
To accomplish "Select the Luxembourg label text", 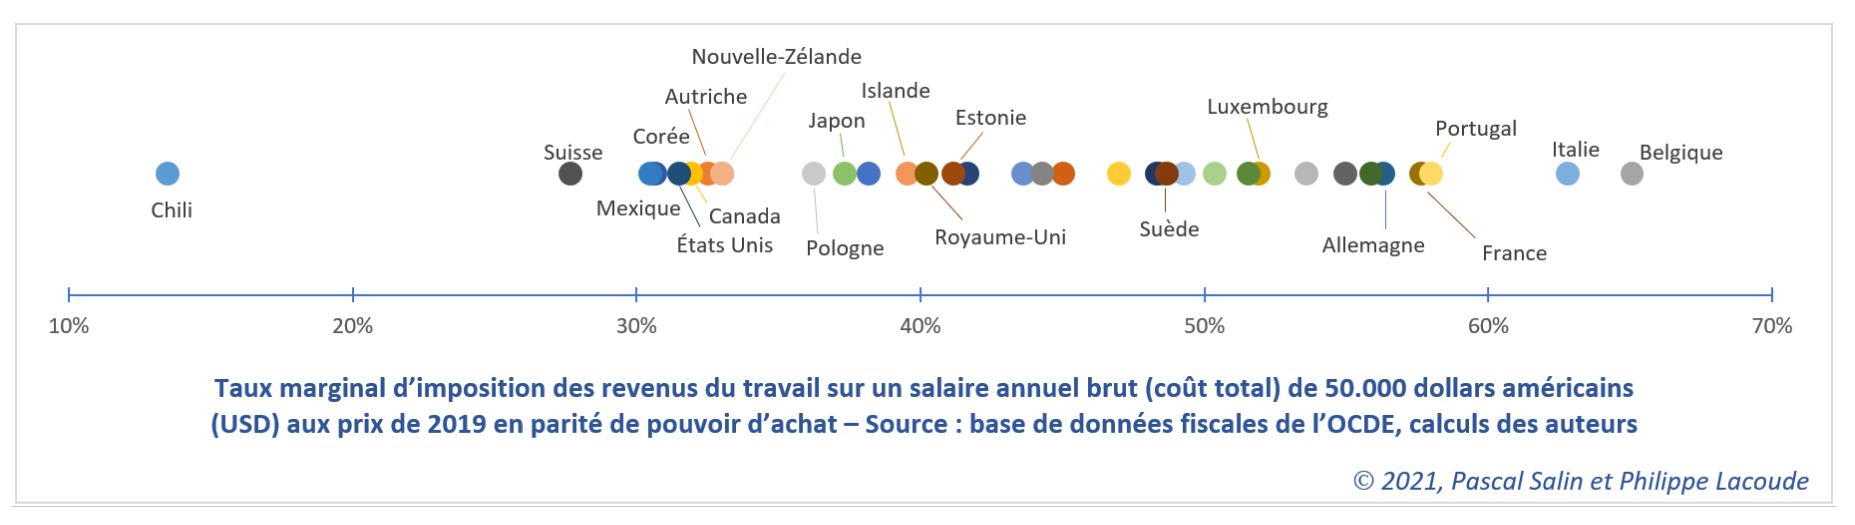I will (1267, 107).
